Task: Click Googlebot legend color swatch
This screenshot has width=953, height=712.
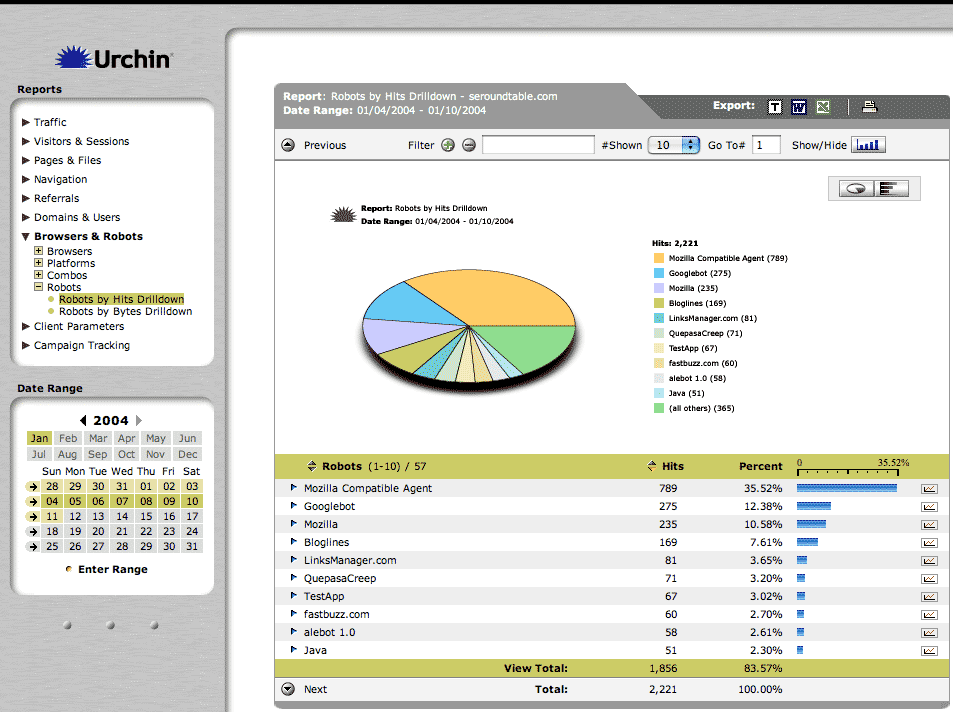Action: coord(659,274)
